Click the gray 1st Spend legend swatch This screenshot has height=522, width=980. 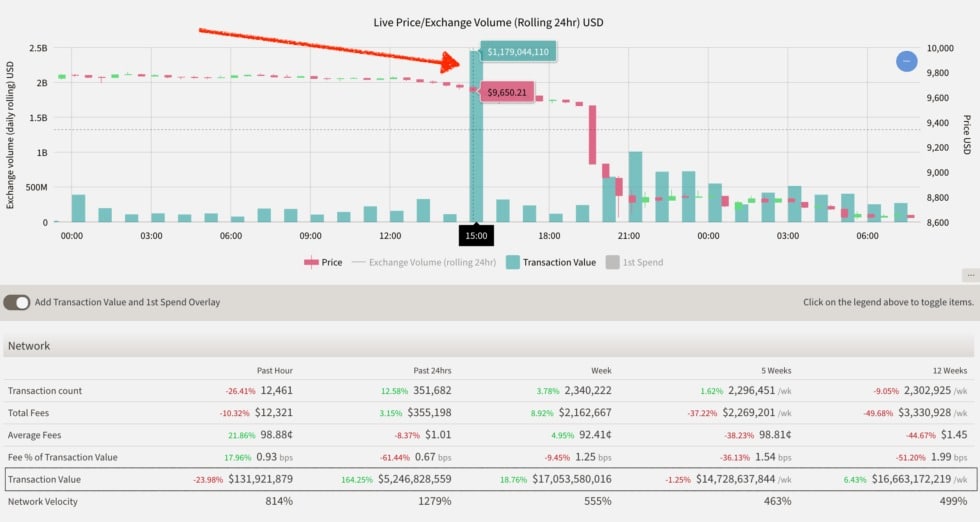(x=612, y=263)
